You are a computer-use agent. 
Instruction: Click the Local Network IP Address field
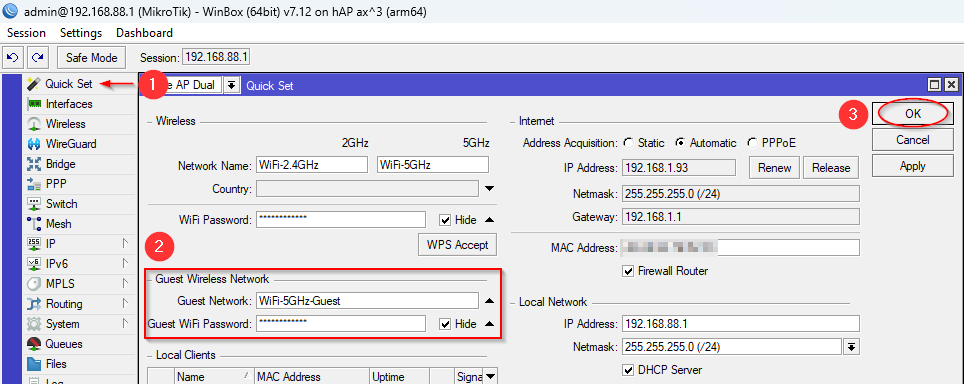pyautogui.click(x=741, y=324)
